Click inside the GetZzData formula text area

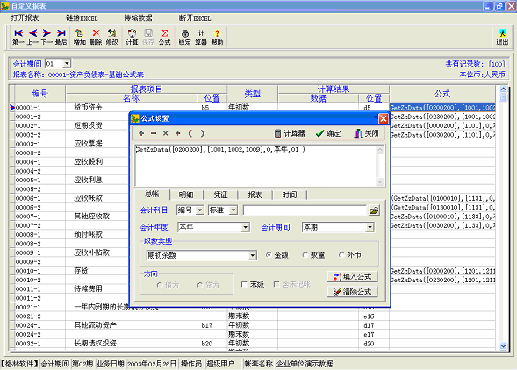point(256,166)
